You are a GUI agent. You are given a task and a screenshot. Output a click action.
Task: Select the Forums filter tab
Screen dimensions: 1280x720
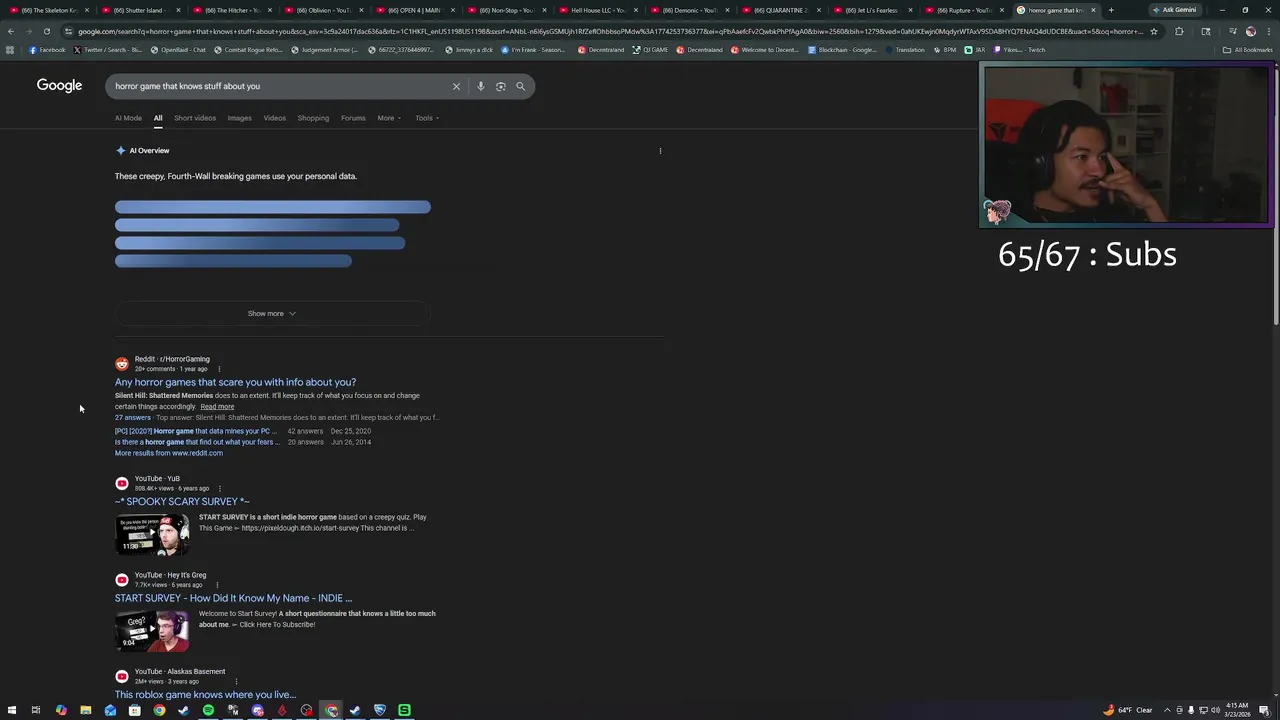(x=353, y=118)
